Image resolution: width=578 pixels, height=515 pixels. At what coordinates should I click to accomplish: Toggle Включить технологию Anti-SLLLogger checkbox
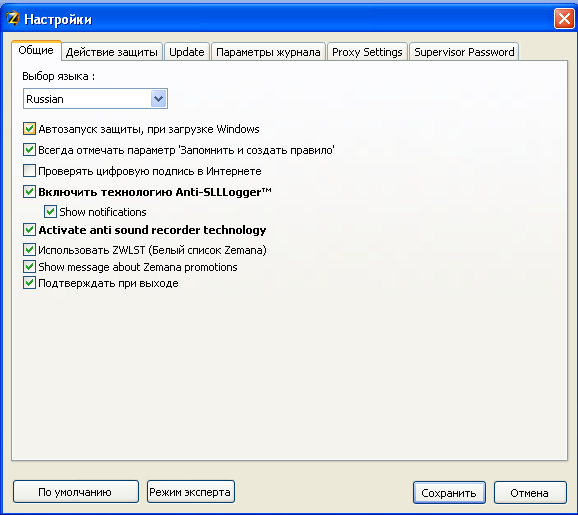[29, 192]
